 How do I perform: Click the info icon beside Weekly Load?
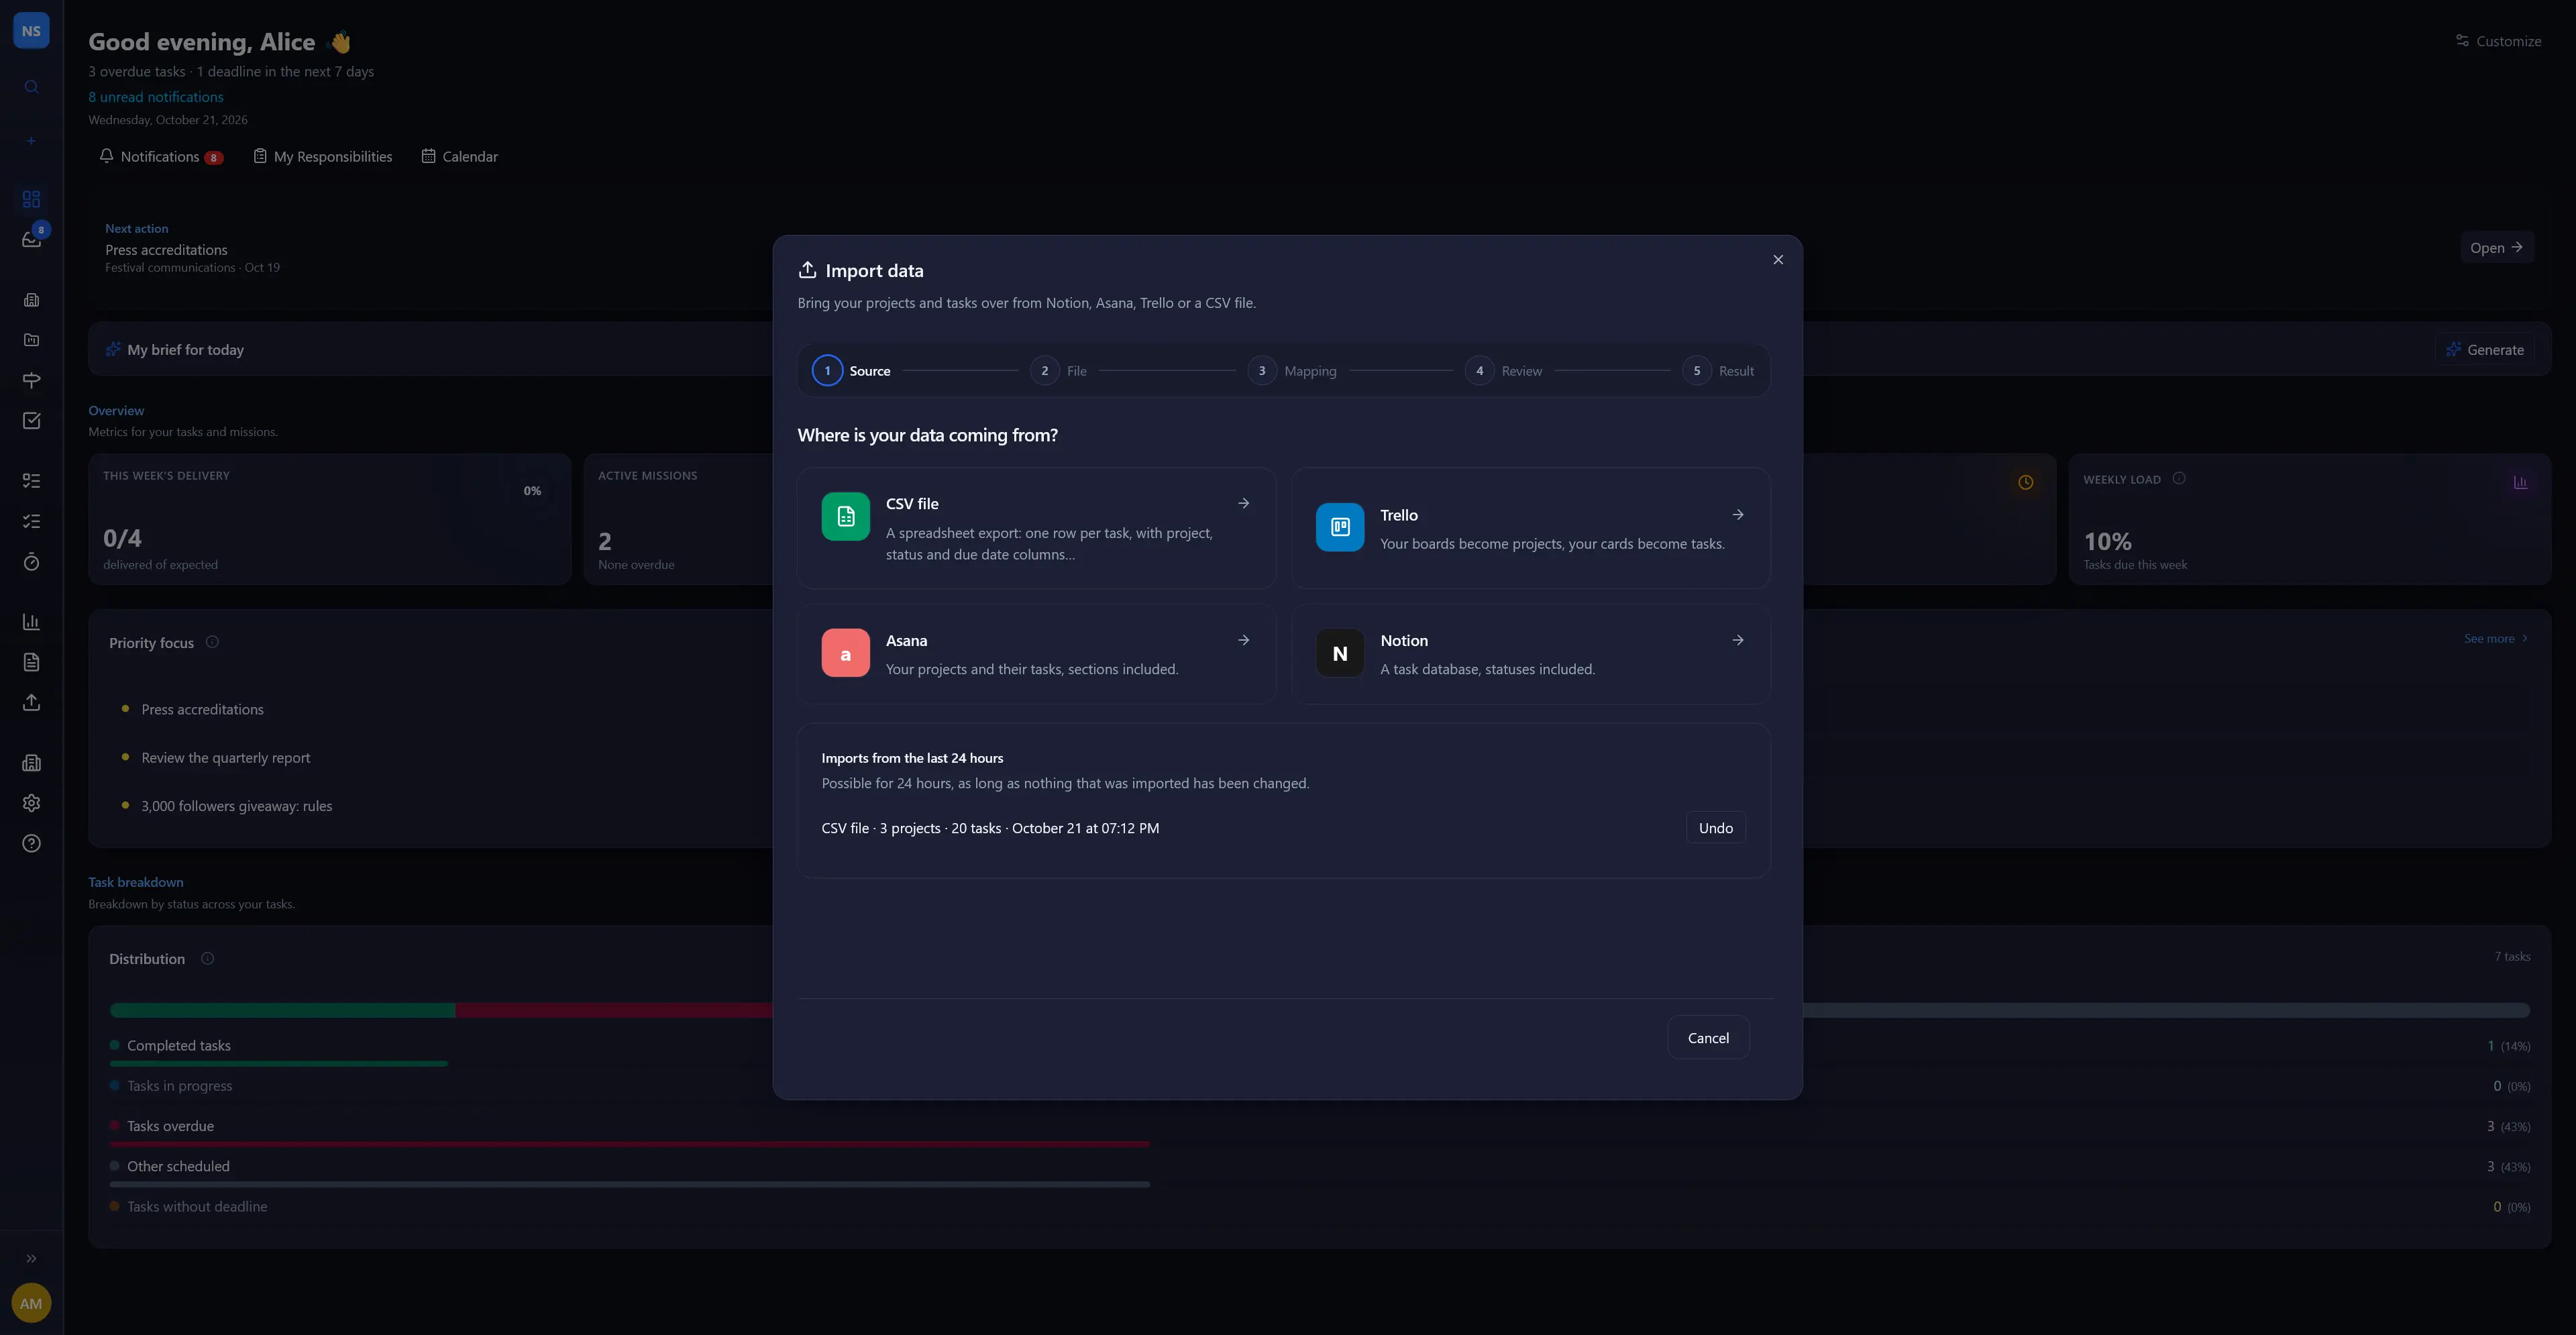pyautogui.click(x=2179, y=478)
